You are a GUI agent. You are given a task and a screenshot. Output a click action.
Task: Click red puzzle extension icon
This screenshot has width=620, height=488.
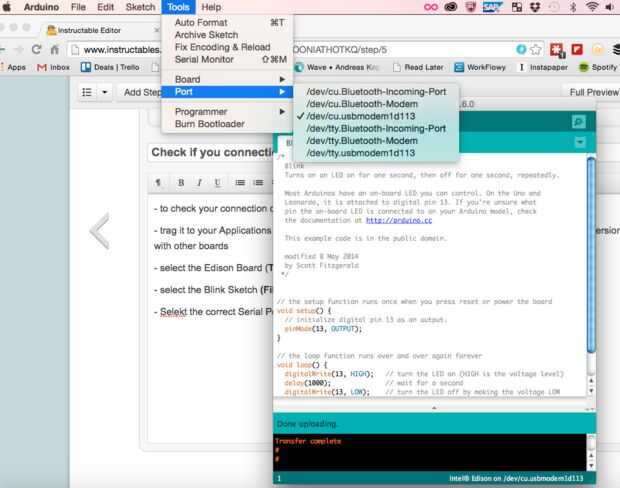[x=557, y=50]
